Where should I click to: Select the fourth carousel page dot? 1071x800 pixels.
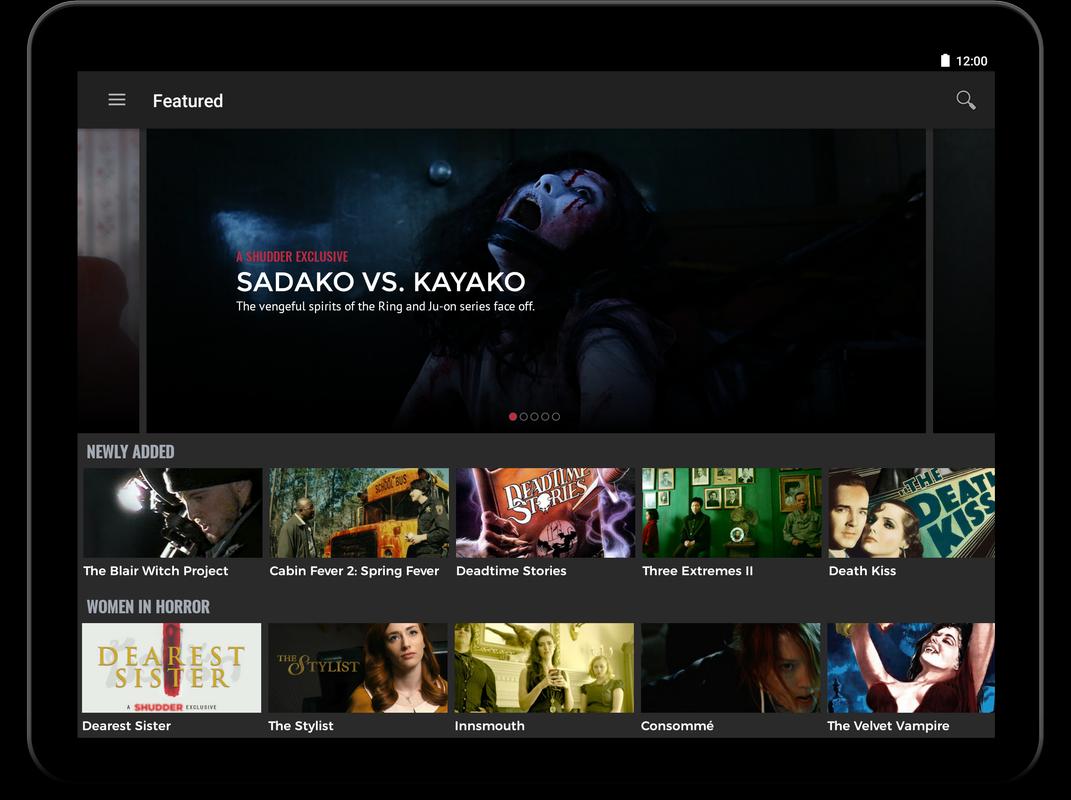[545, 417]
